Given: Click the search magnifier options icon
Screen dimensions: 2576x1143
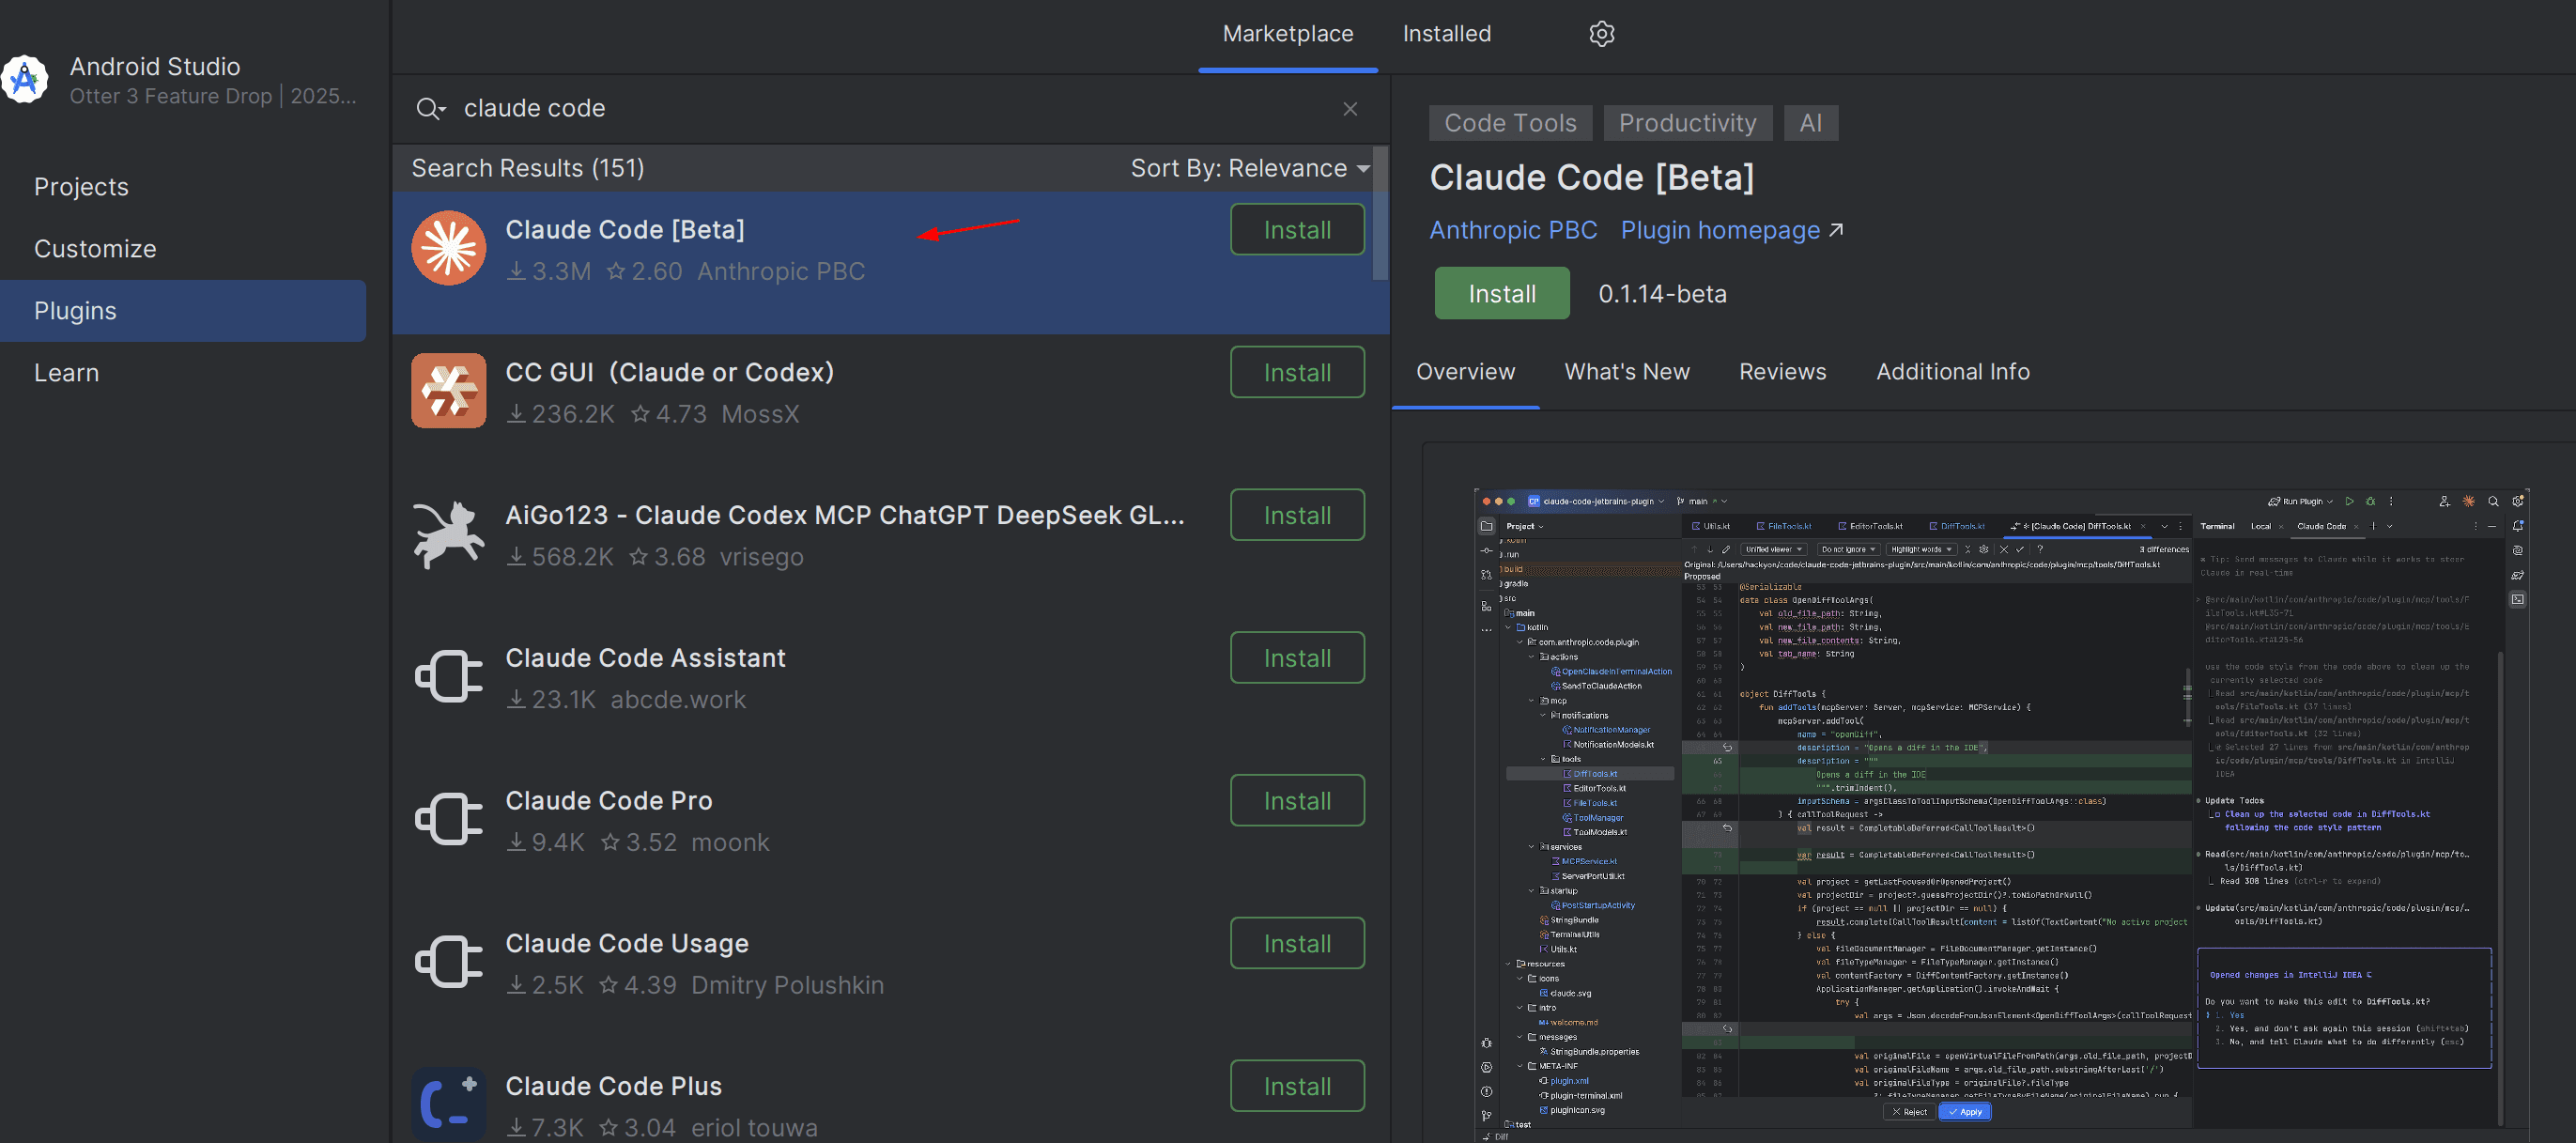Looking at the screenshot, I should tap(431, 108).
